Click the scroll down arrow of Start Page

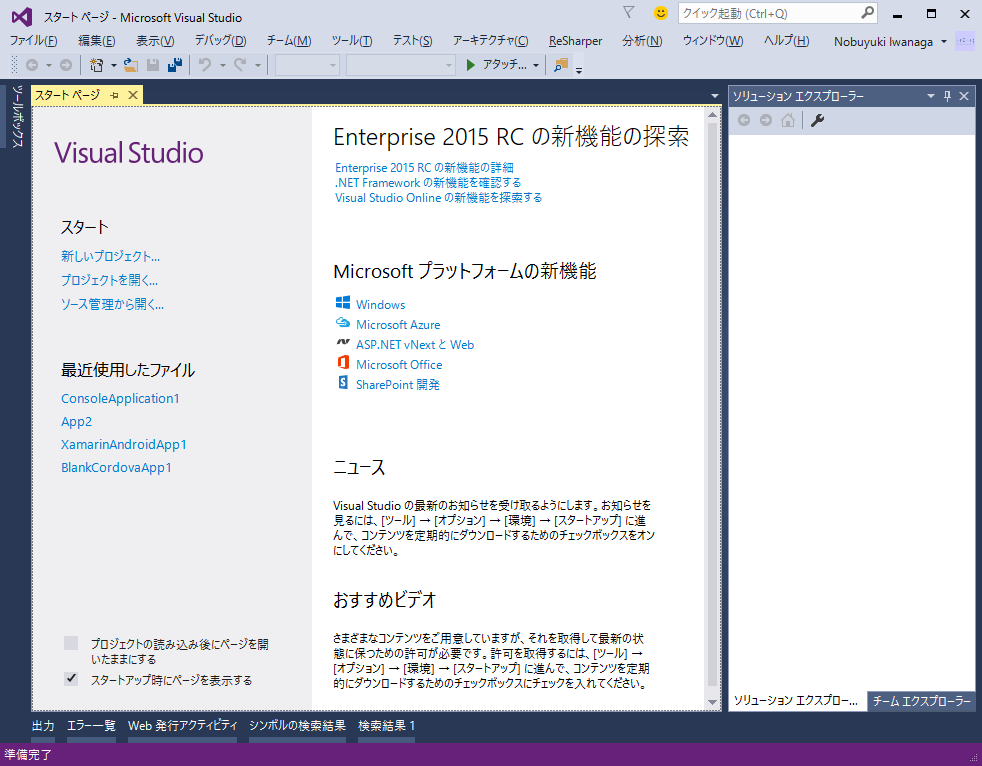tap(712, 702)
